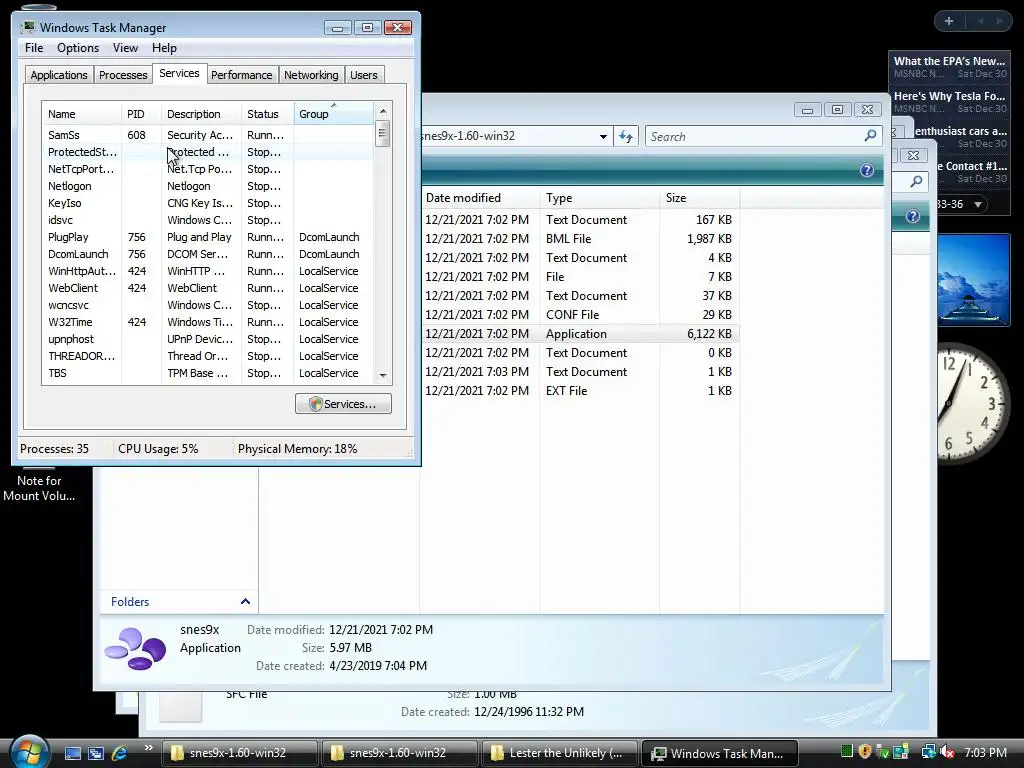Select the BML File row in Explorer

click(x=580, y=238)
